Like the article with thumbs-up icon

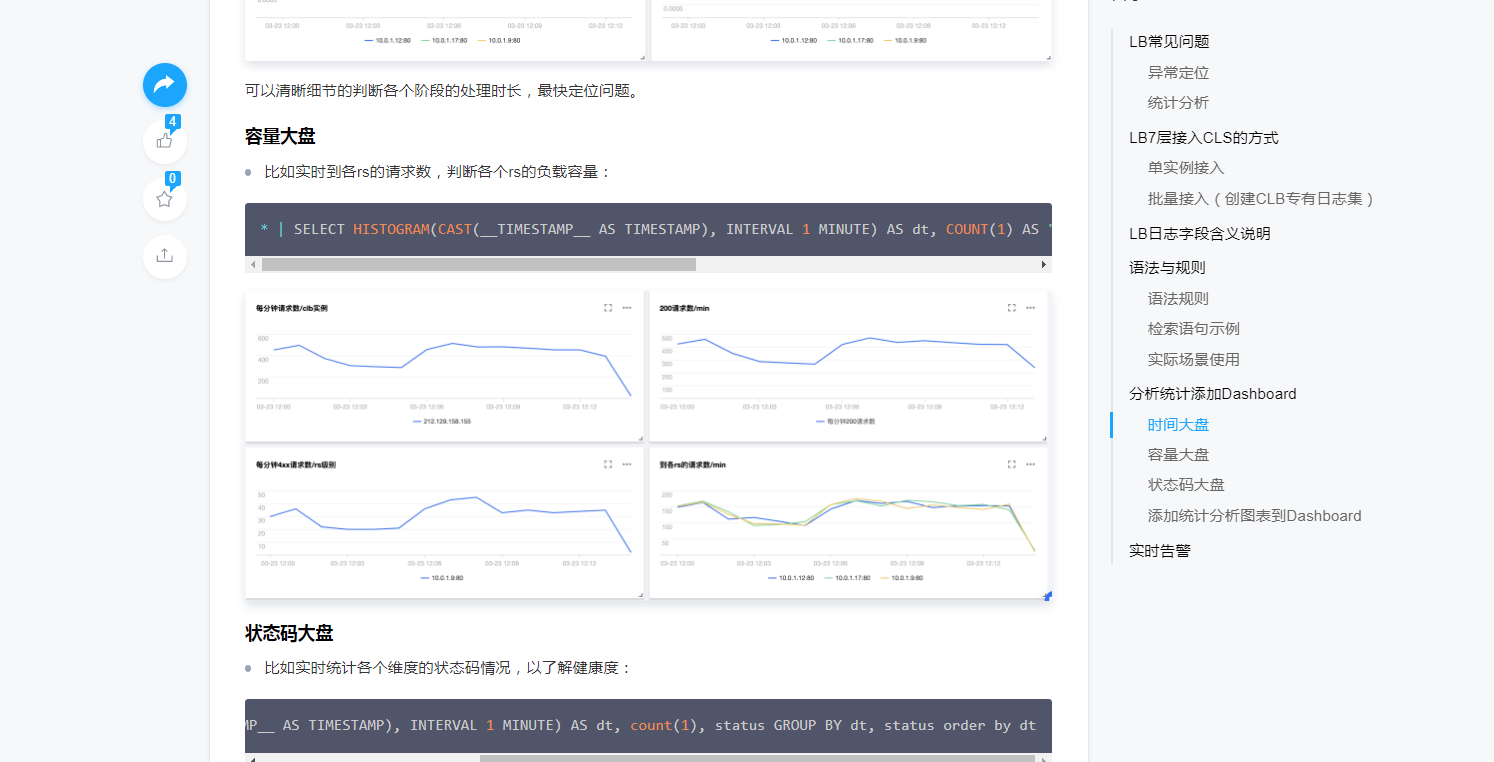(165, 141)
